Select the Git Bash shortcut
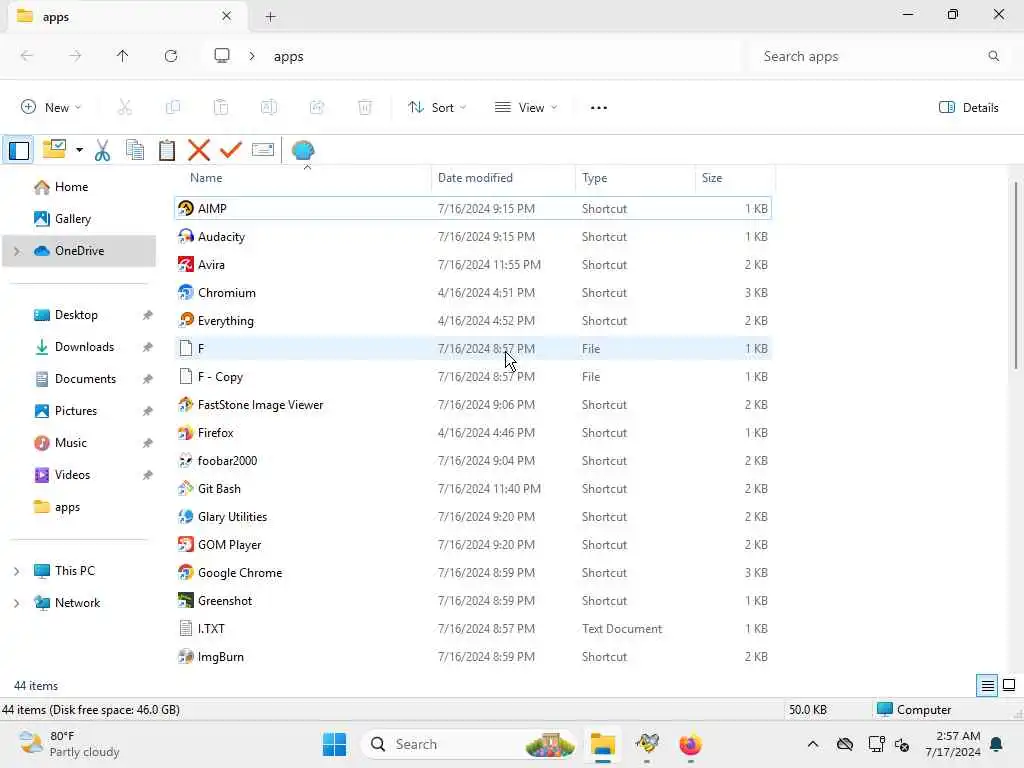 [473, 488]
